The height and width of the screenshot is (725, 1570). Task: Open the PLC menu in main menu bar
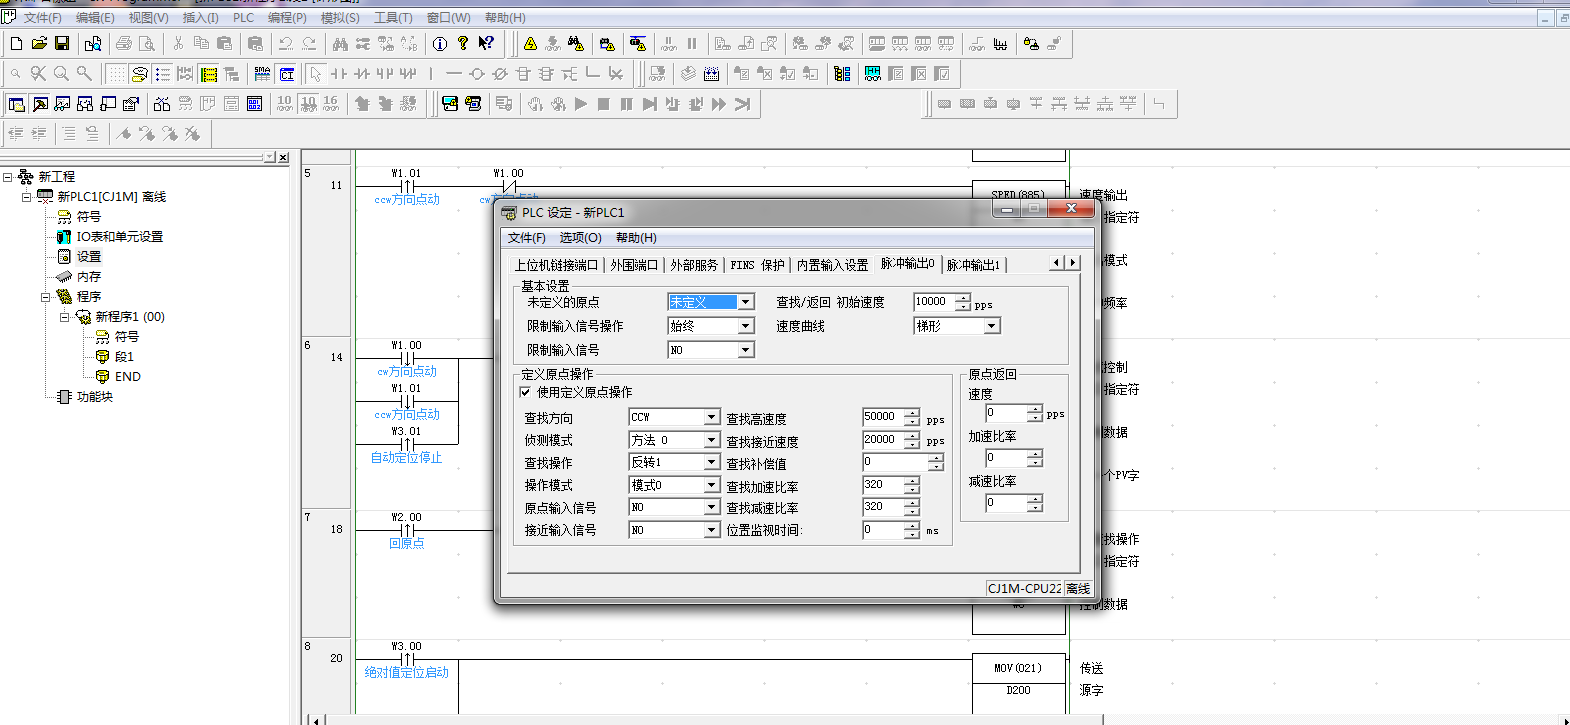[243, 18]
